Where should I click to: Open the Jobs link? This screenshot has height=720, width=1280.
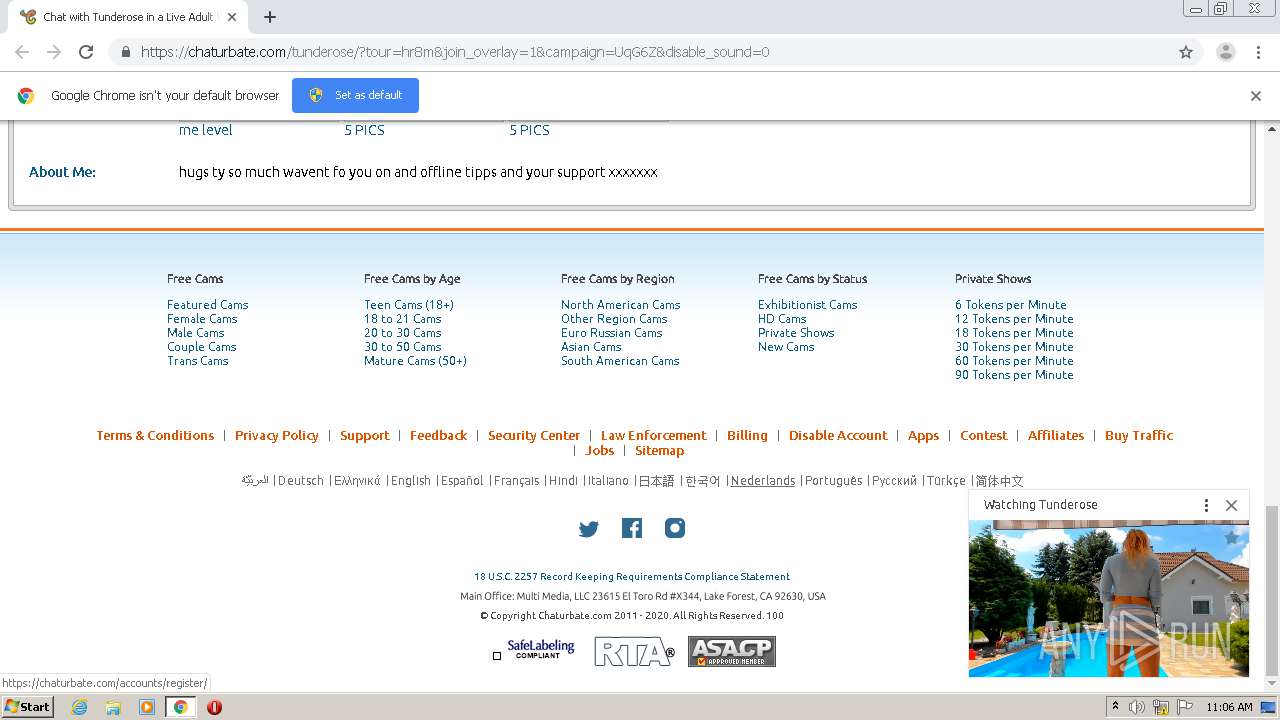pyautogui.click(x=599, y=451)
